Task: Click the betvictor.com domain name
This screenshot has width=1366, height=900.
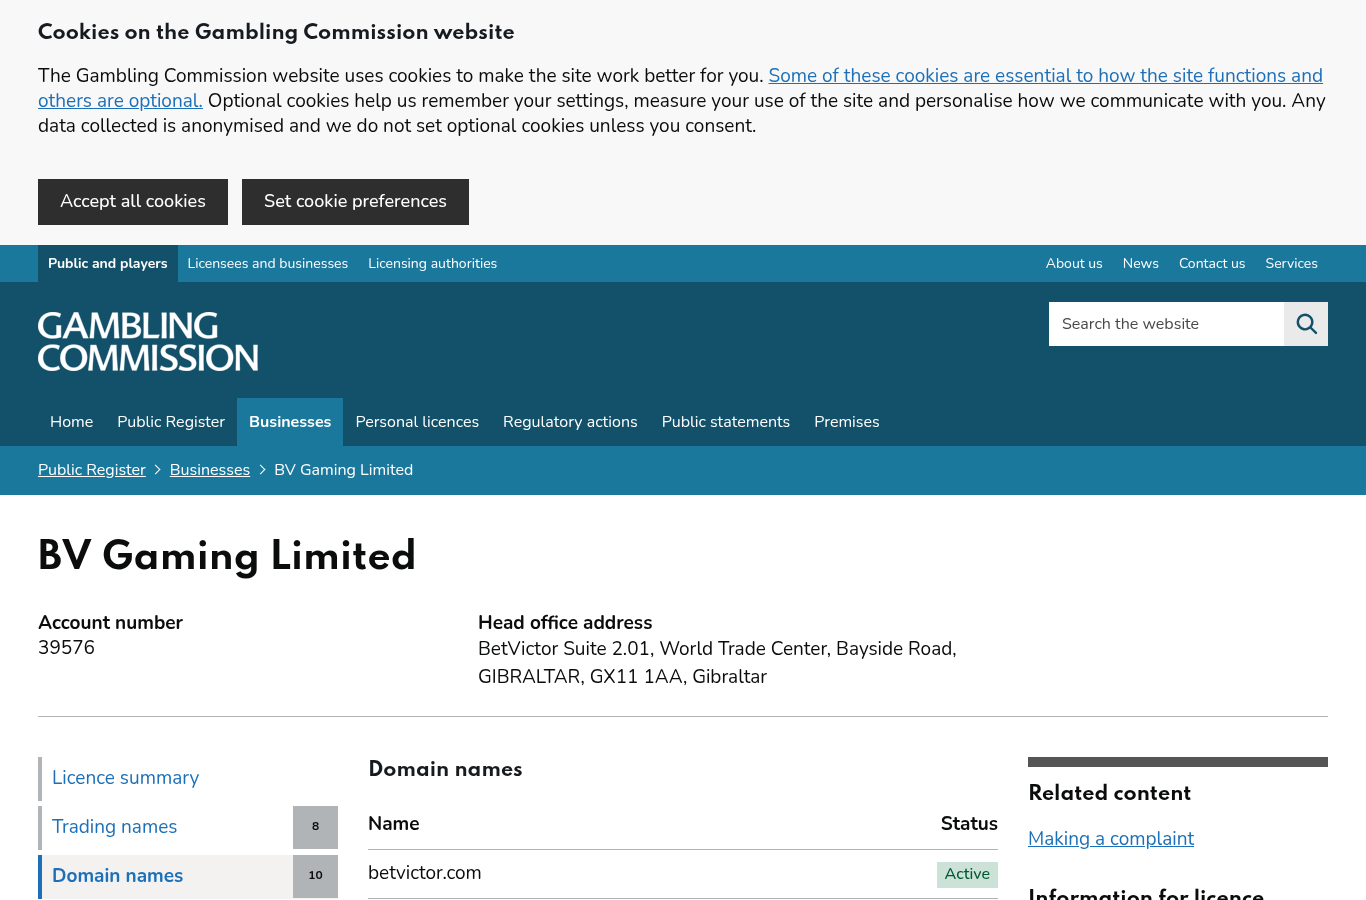Action: [425, 873]
